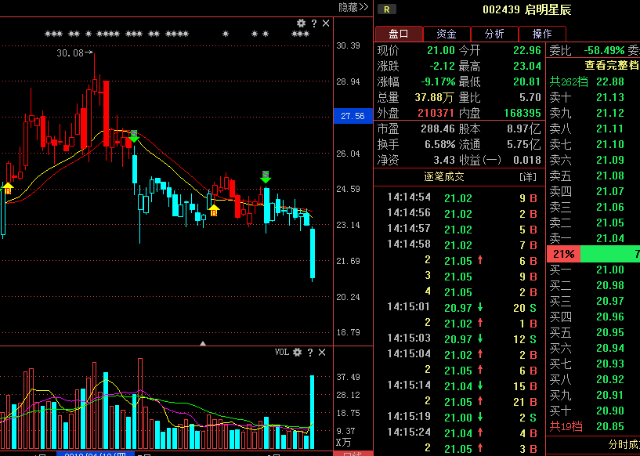Click the VOL indicator label
The height and width of the screenshot is (456, 640).
(x=282, y=352)
